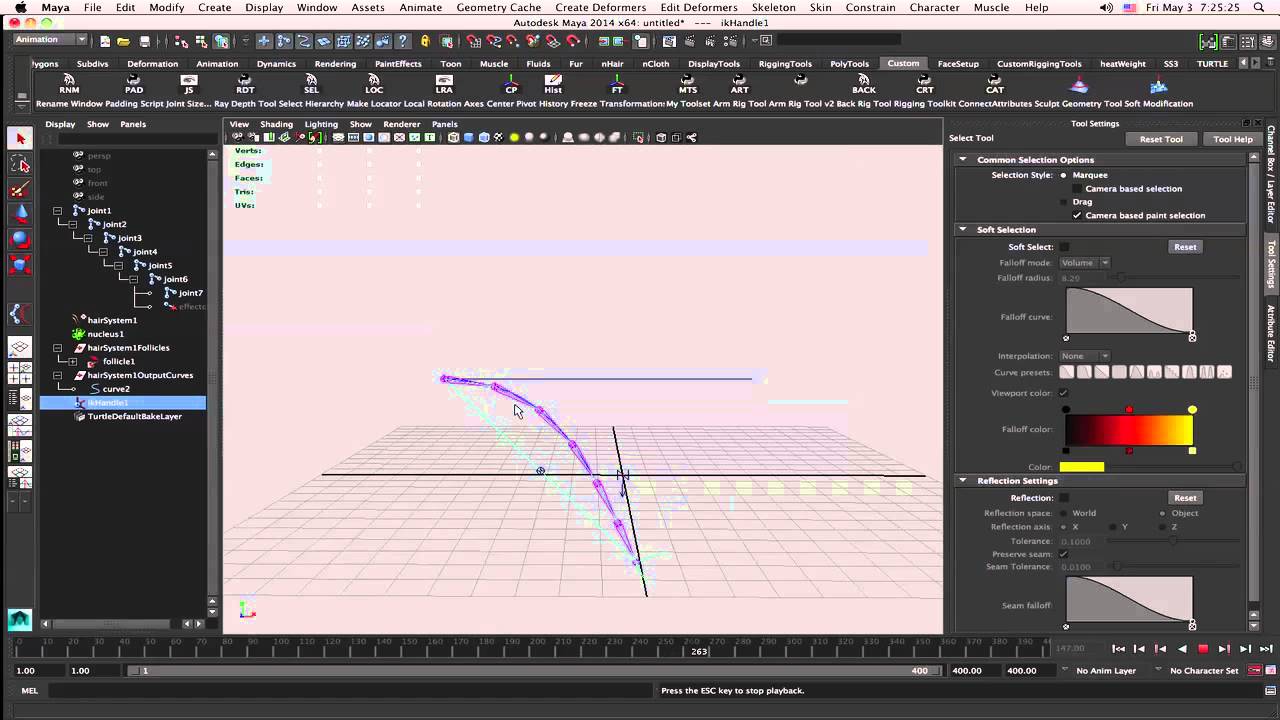The height and width of the screenshot is (720, 1280).
Task: Click the BACK Back Rig Tool shelf icon
Action: [x=864, y=84]
